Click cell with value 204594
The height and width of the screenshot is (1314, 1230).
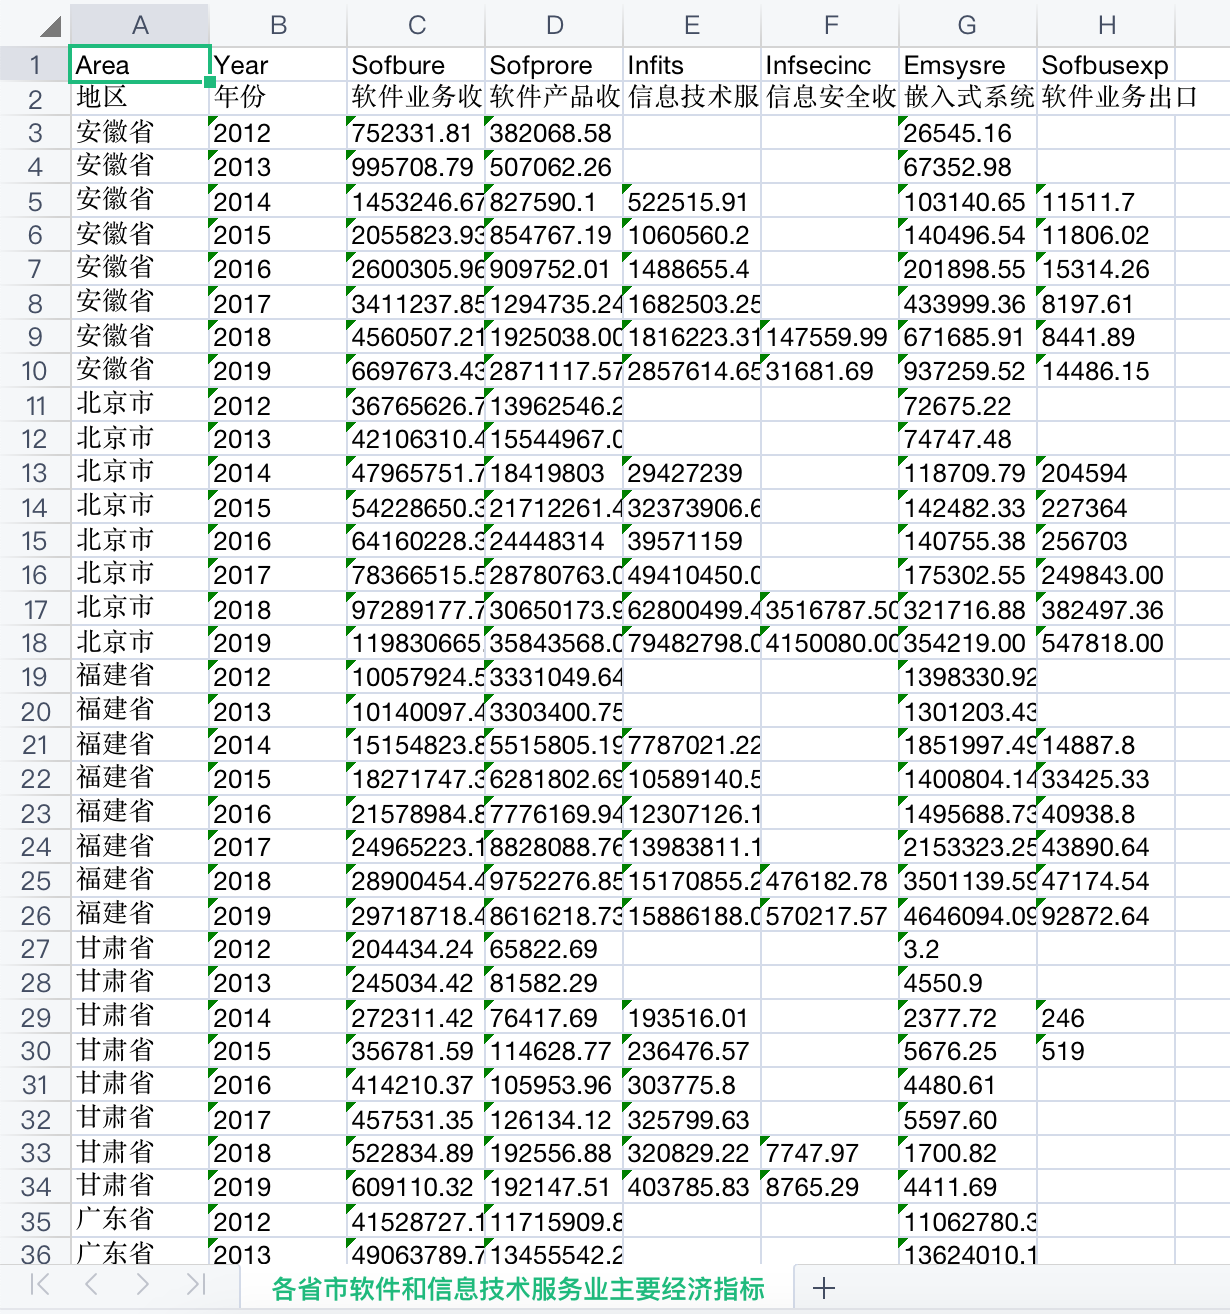(1106, 473)
